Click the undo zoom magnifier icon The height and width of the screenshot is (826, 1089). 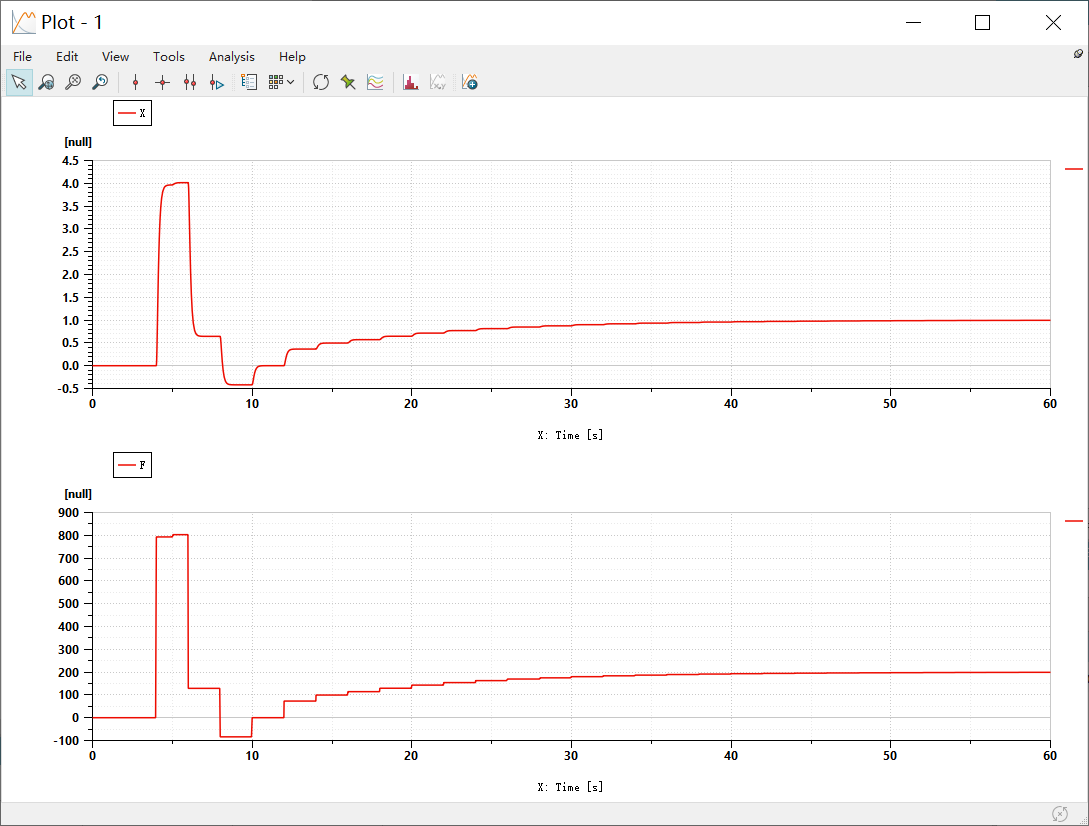click(100, 83)
